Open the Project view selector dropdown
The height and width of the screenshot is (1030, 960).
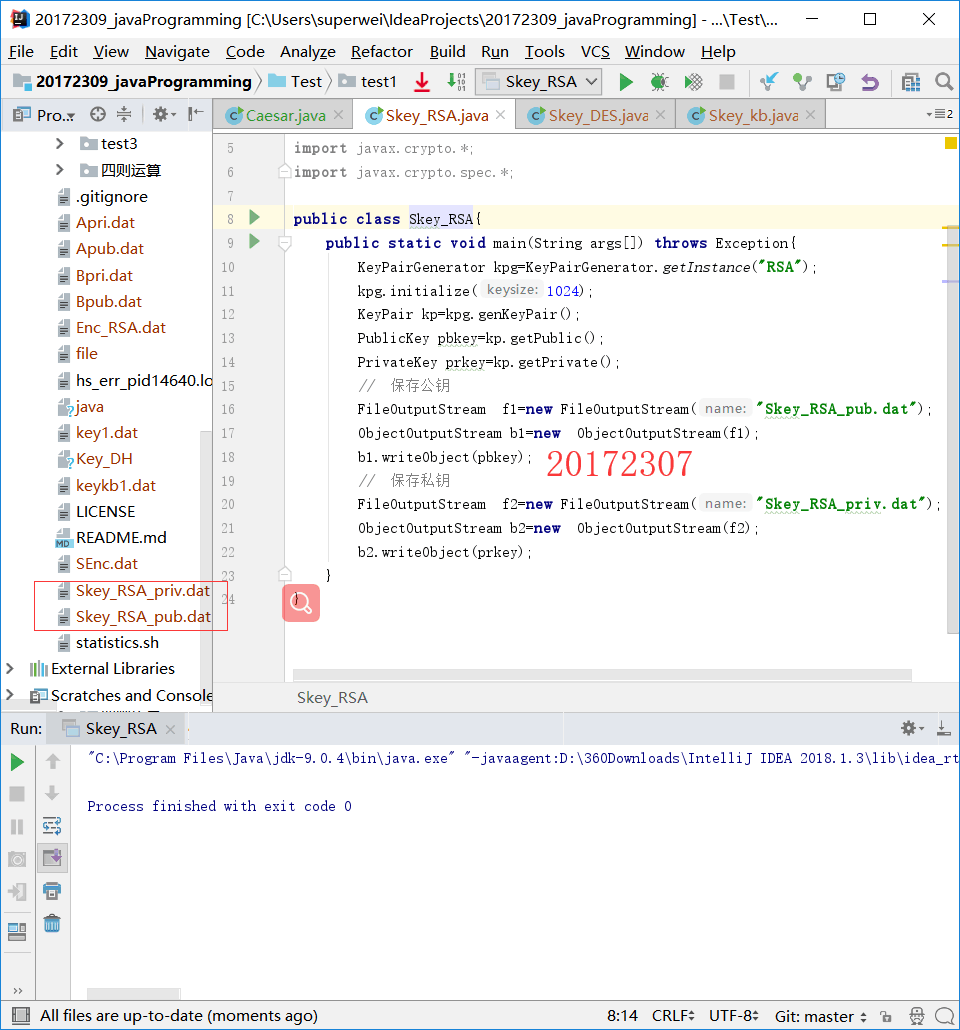[44, 116]
